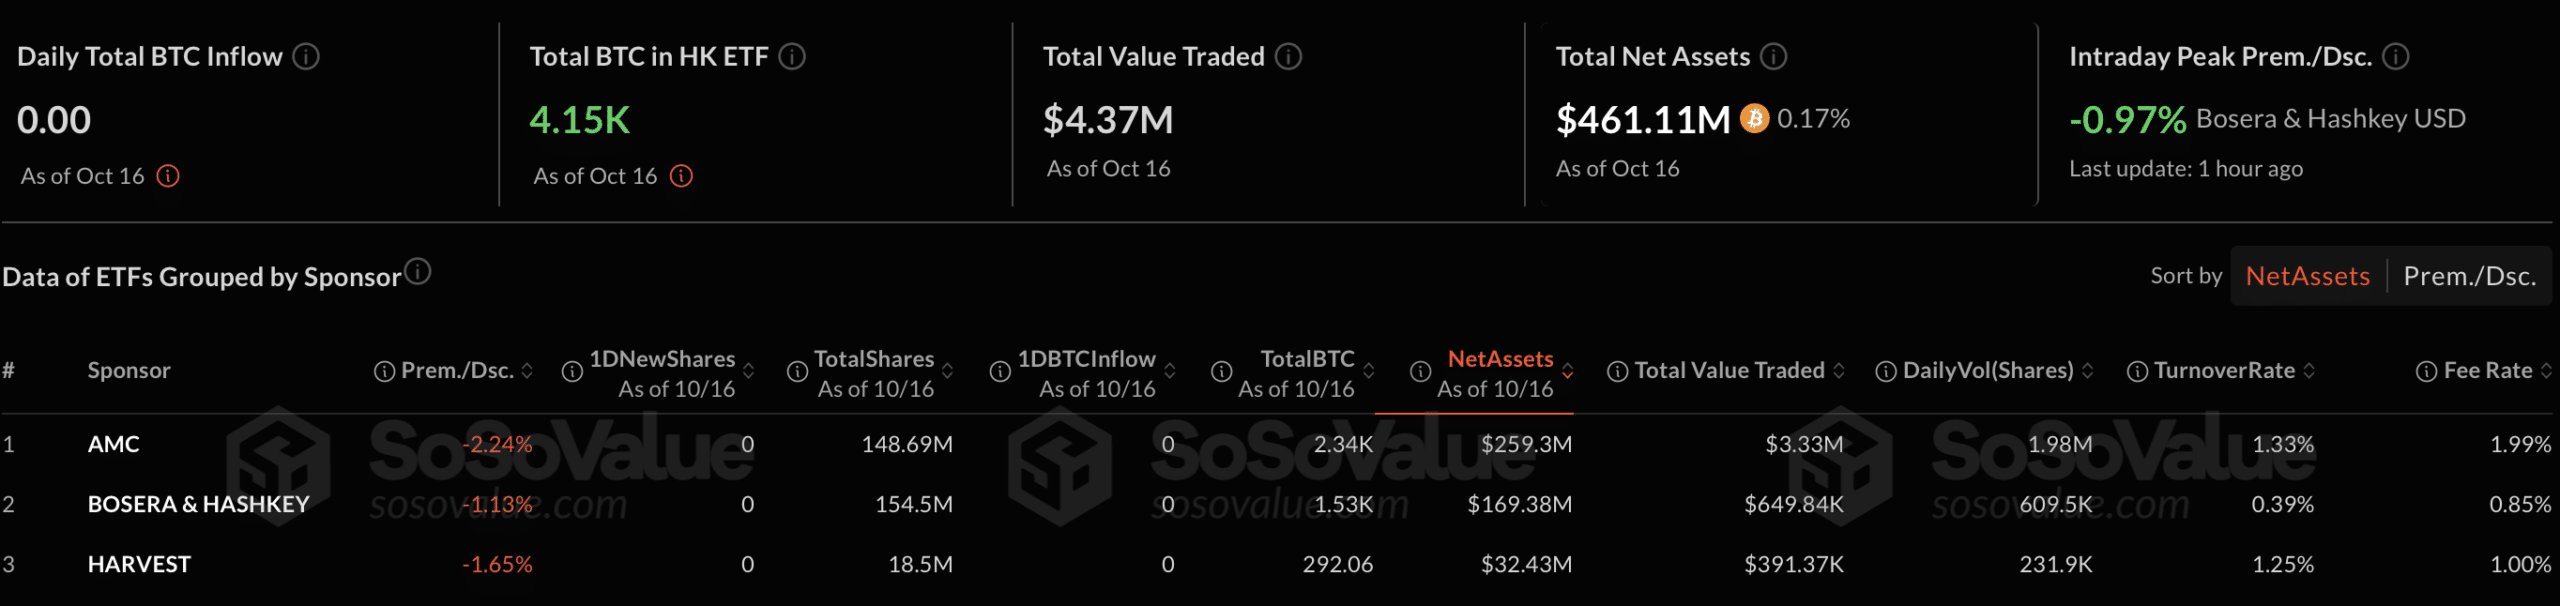Click red warning icon under Daily BTC Inflow date
Screen dimensions: 2560x606
point(168,176)
